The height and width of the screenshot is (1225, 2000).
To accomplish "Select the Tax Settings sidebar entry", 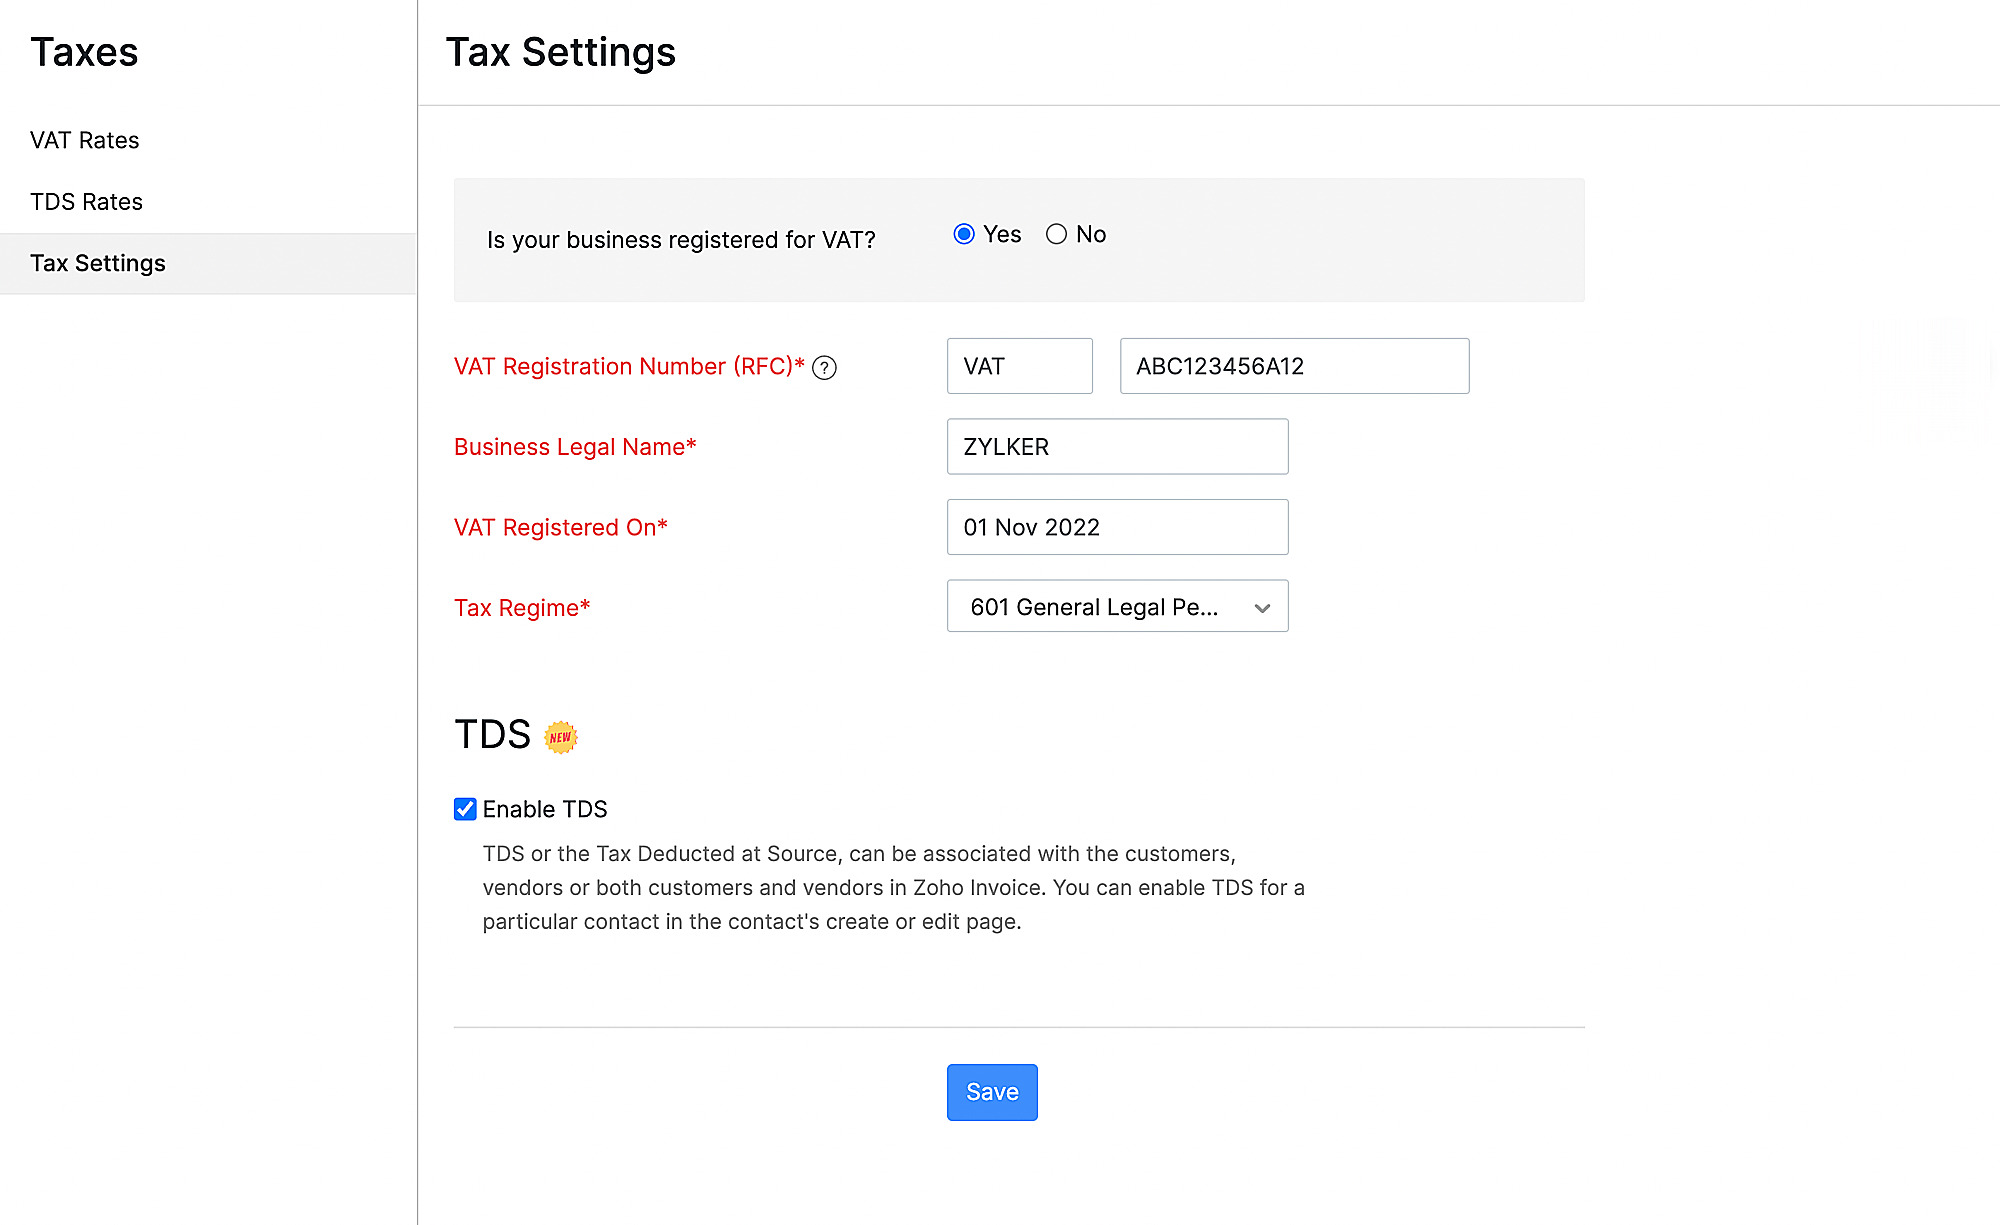I will pyautogui.click(x=98, y=263).
